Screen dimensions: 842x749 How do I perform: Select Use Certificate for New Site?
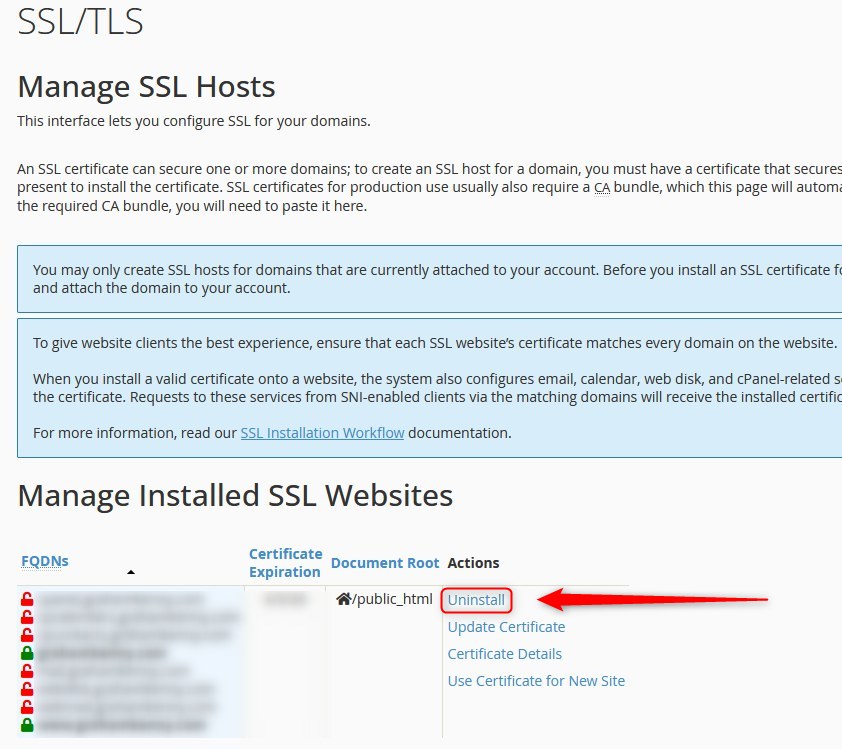click(536, 681)
